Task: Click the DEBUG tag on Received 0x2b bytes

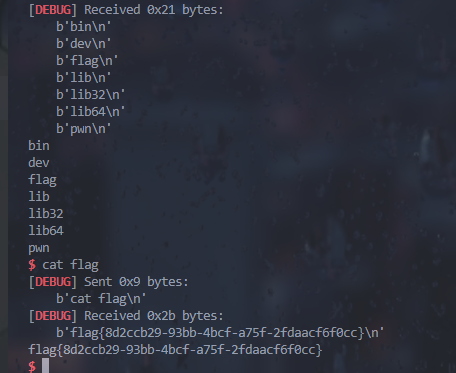Action: click(x=53, y=316)
